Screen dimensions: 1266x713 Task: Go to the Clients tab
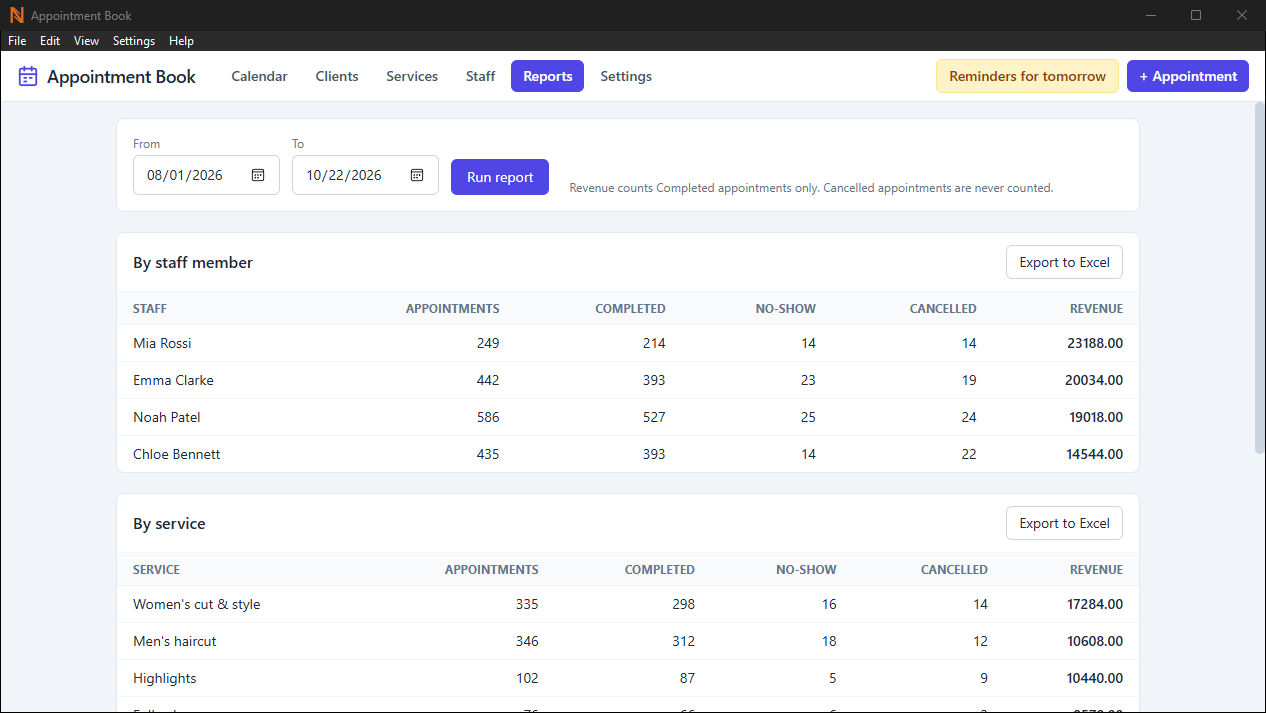[337, 76]
